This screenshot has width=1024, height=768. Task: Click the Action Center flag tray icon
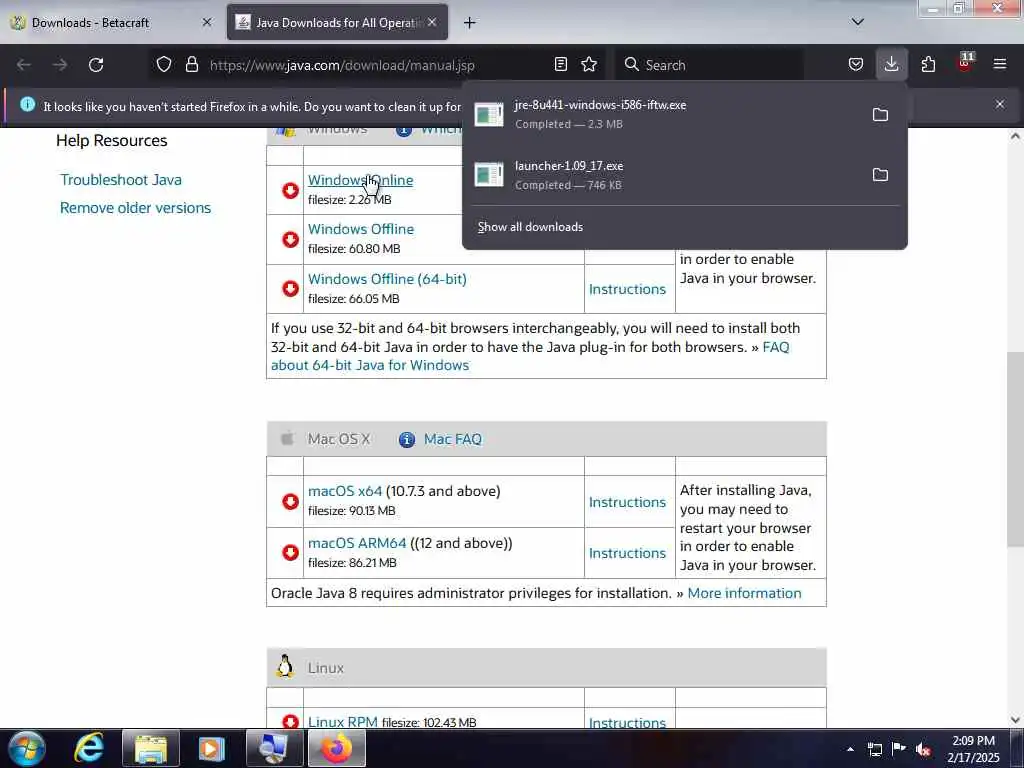coord(899,749)
